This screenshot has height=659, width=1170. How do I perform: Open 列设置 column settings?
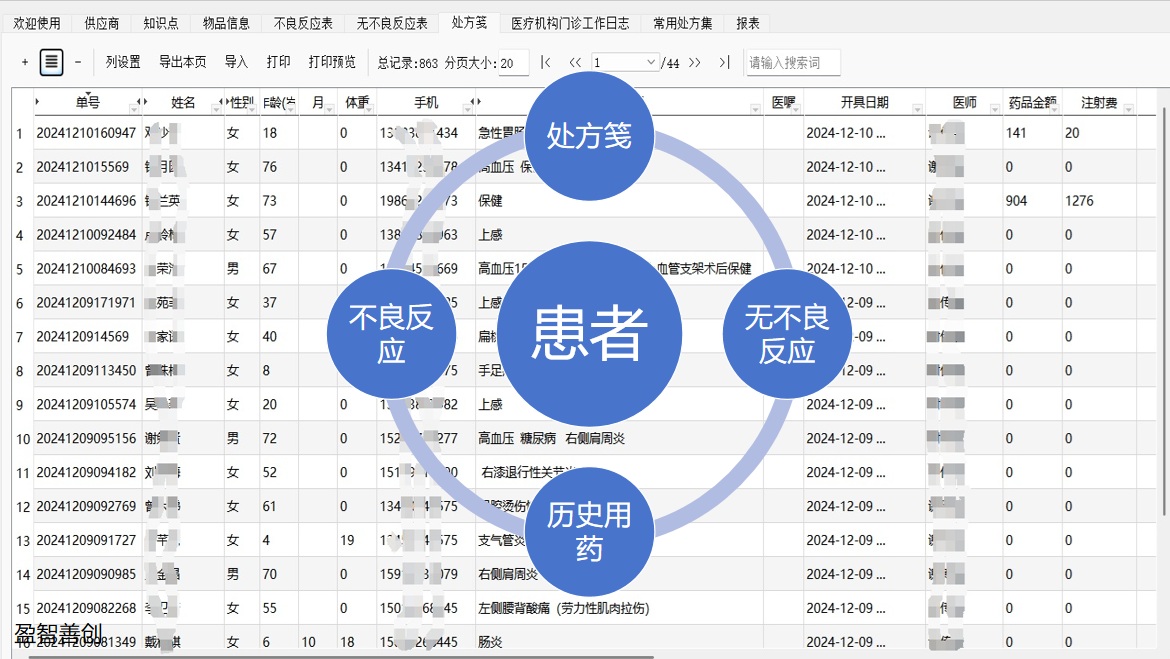tap(123, 62)
